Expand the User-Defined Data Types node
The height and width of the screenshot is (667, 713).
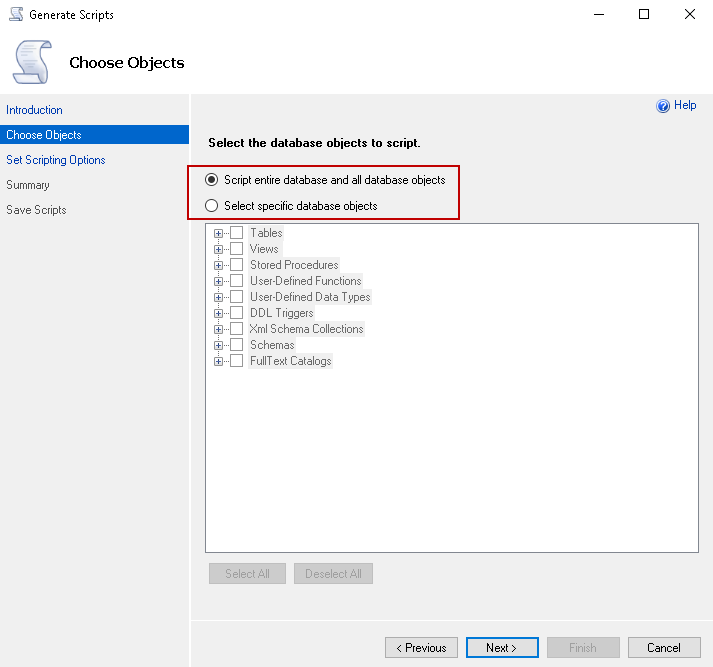(x=218, y=297)
